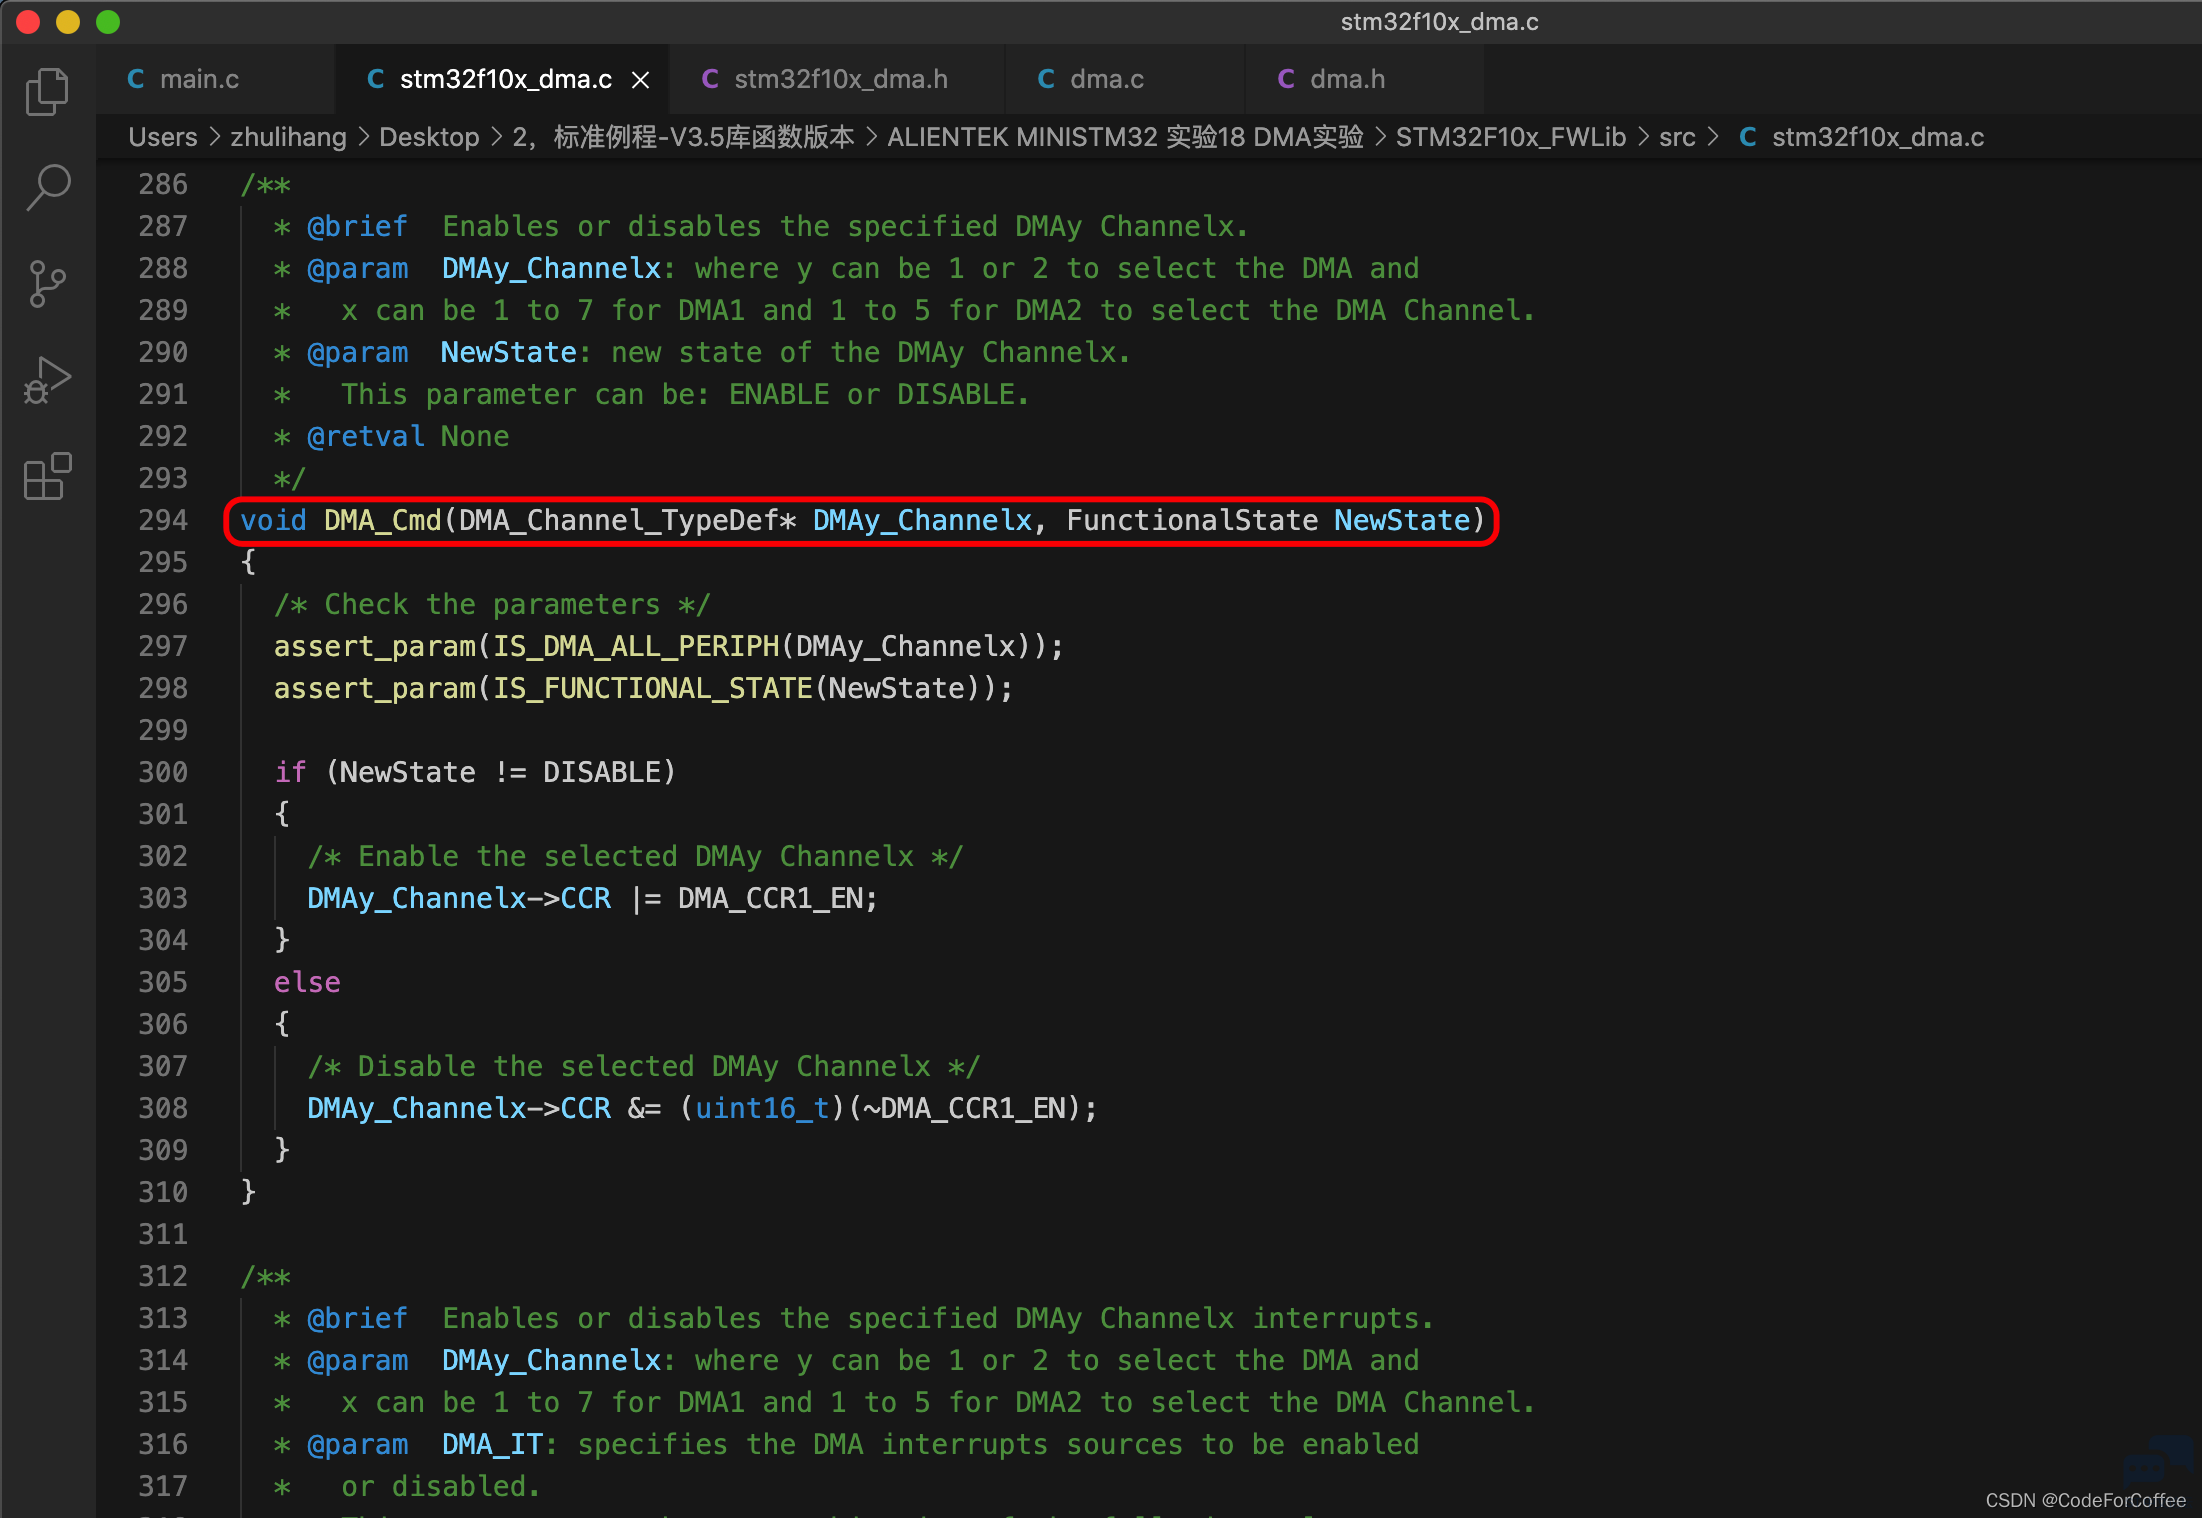Screen dimensions: 2202x1518
Task: Open the Run and Debug icon
Action: point(47,380)
